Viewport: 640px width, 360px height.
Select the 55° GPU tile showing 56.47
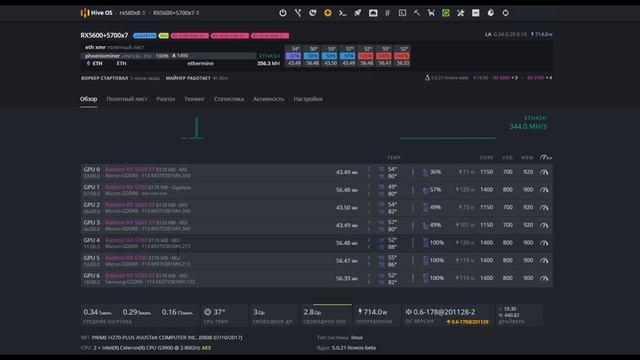point(384,56)
